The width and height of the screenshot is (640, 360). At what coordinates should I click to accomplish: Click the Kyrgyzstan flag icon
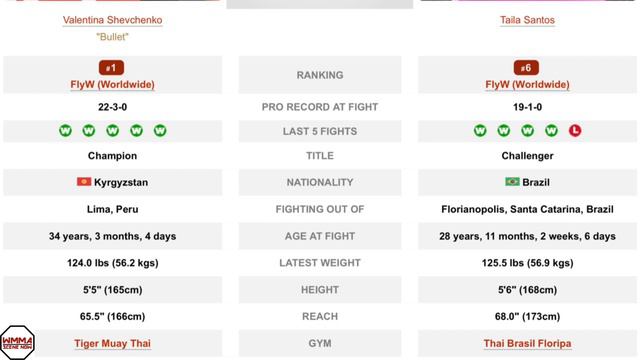click(84, 182)
